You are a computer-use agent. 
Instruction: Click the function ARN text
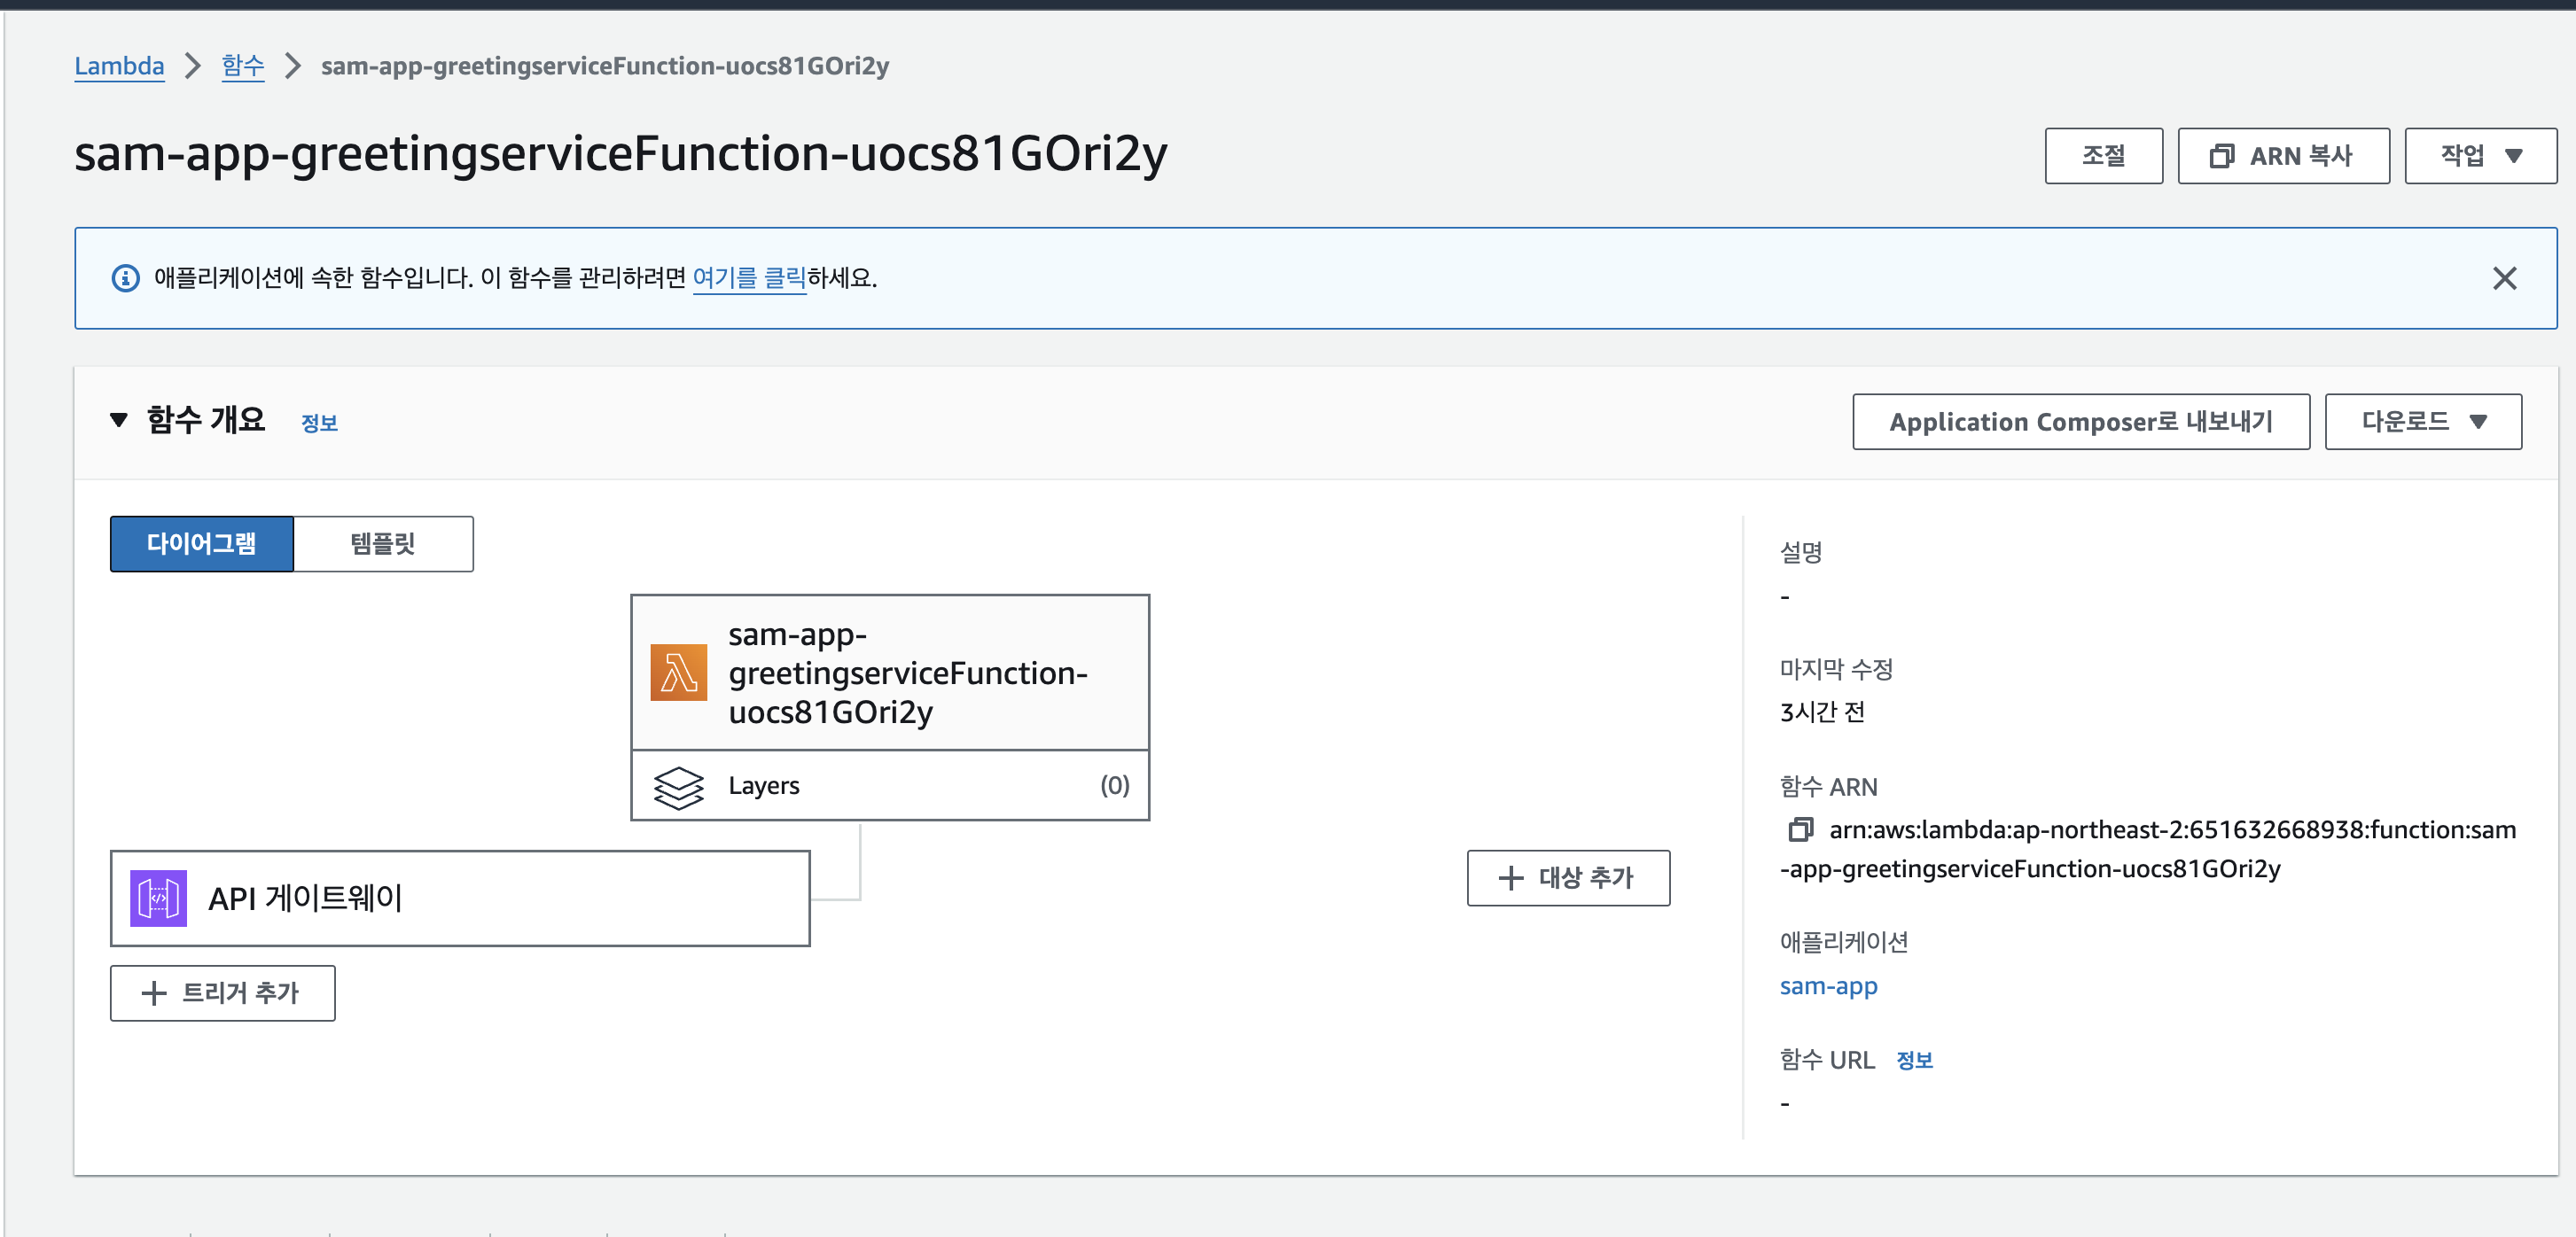[x=2148, y=849]
